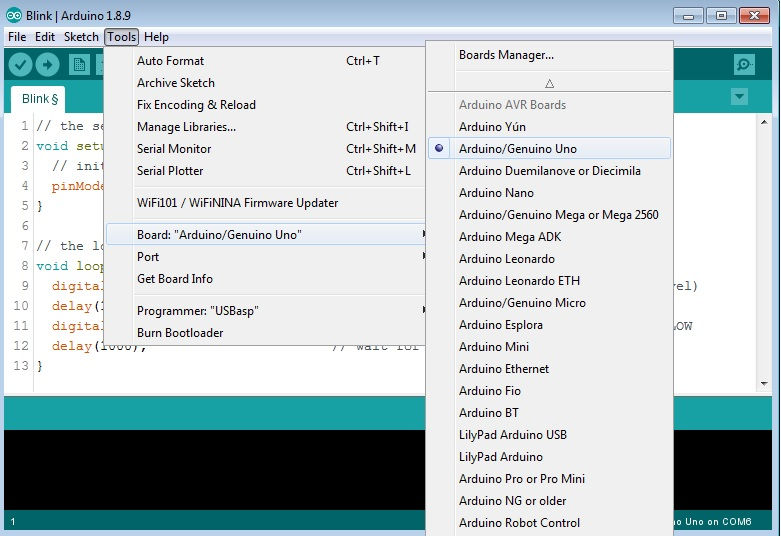This screenshot has height=536, width=781.
Task: Open Boards Manager
Action: [x=549, y=55]
